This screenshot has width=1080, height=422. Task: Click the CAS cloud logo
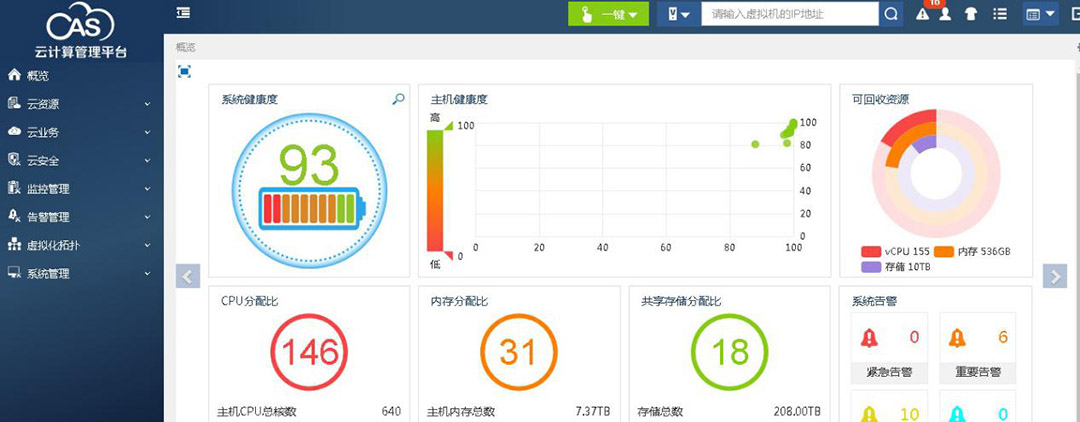80,21
